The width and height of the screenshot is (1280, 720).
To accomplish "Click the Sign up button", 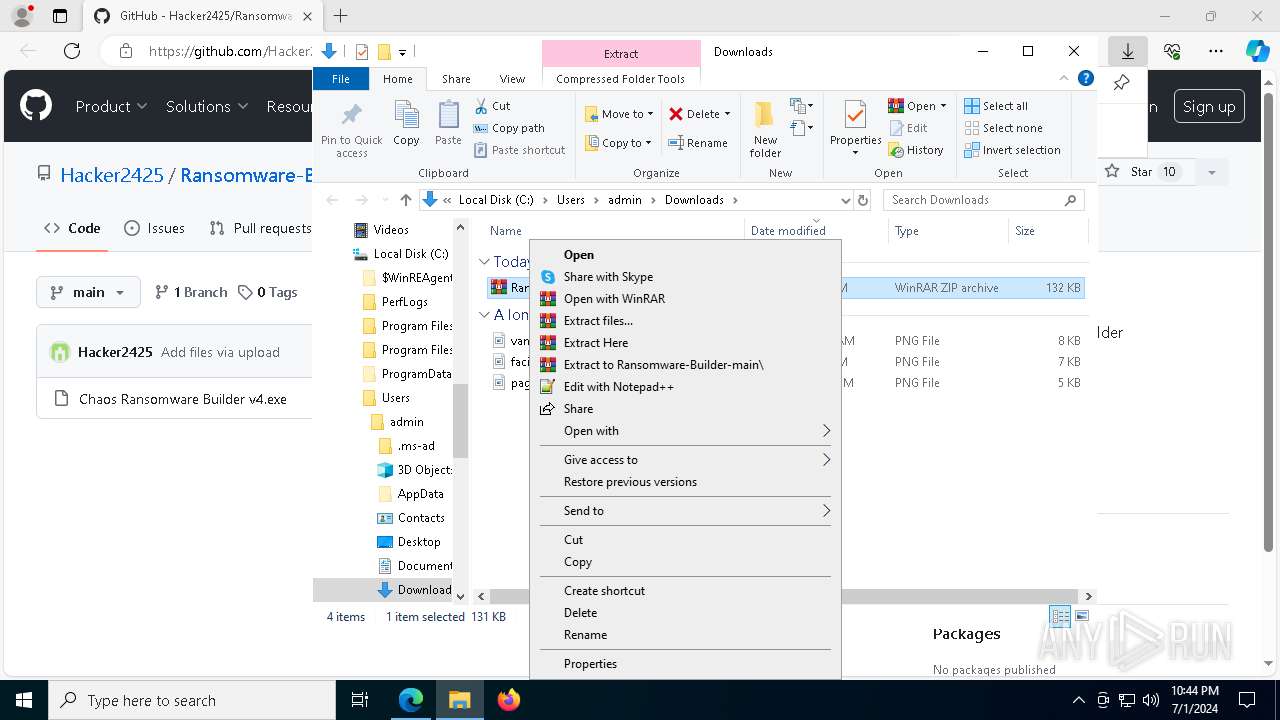I will 1209,107.
